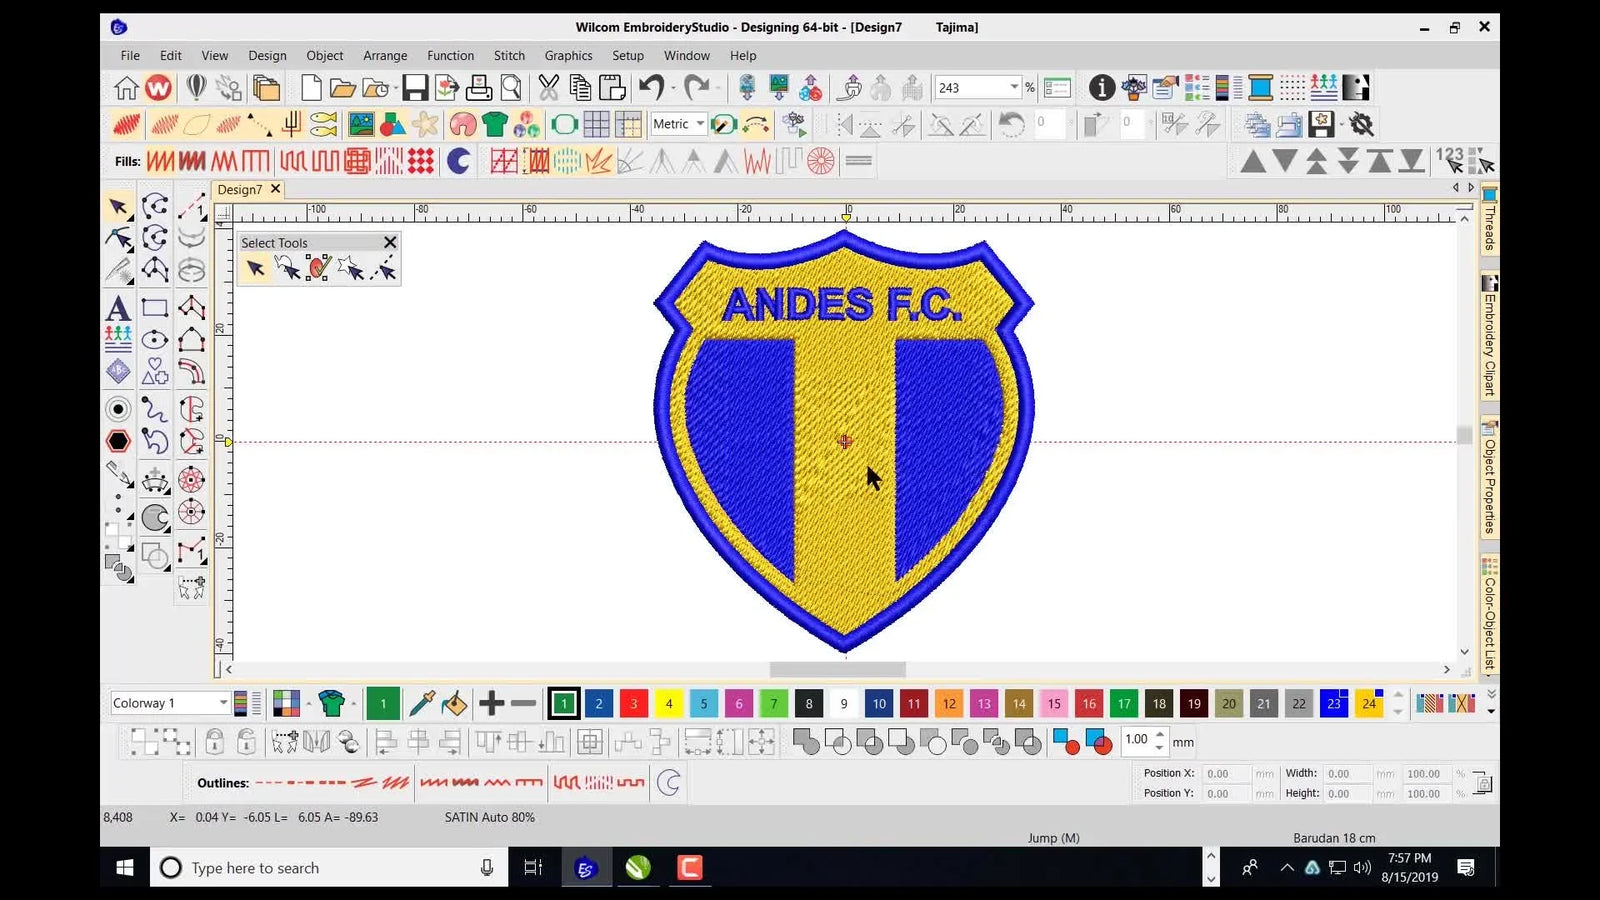Screen dimensions: 1600x900
Task: Open the Stitch menu
Action: pos(509,55)
